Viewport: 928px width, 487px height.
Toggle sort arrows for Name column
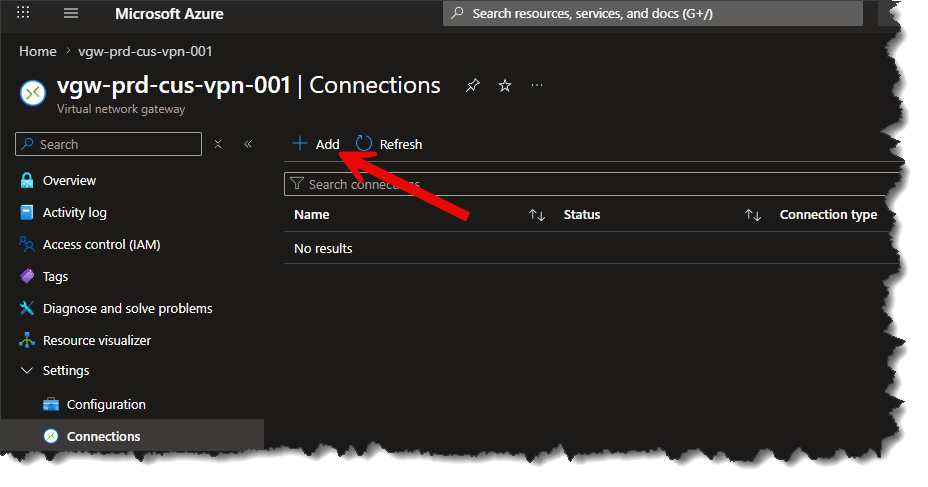tap(537, 215)
